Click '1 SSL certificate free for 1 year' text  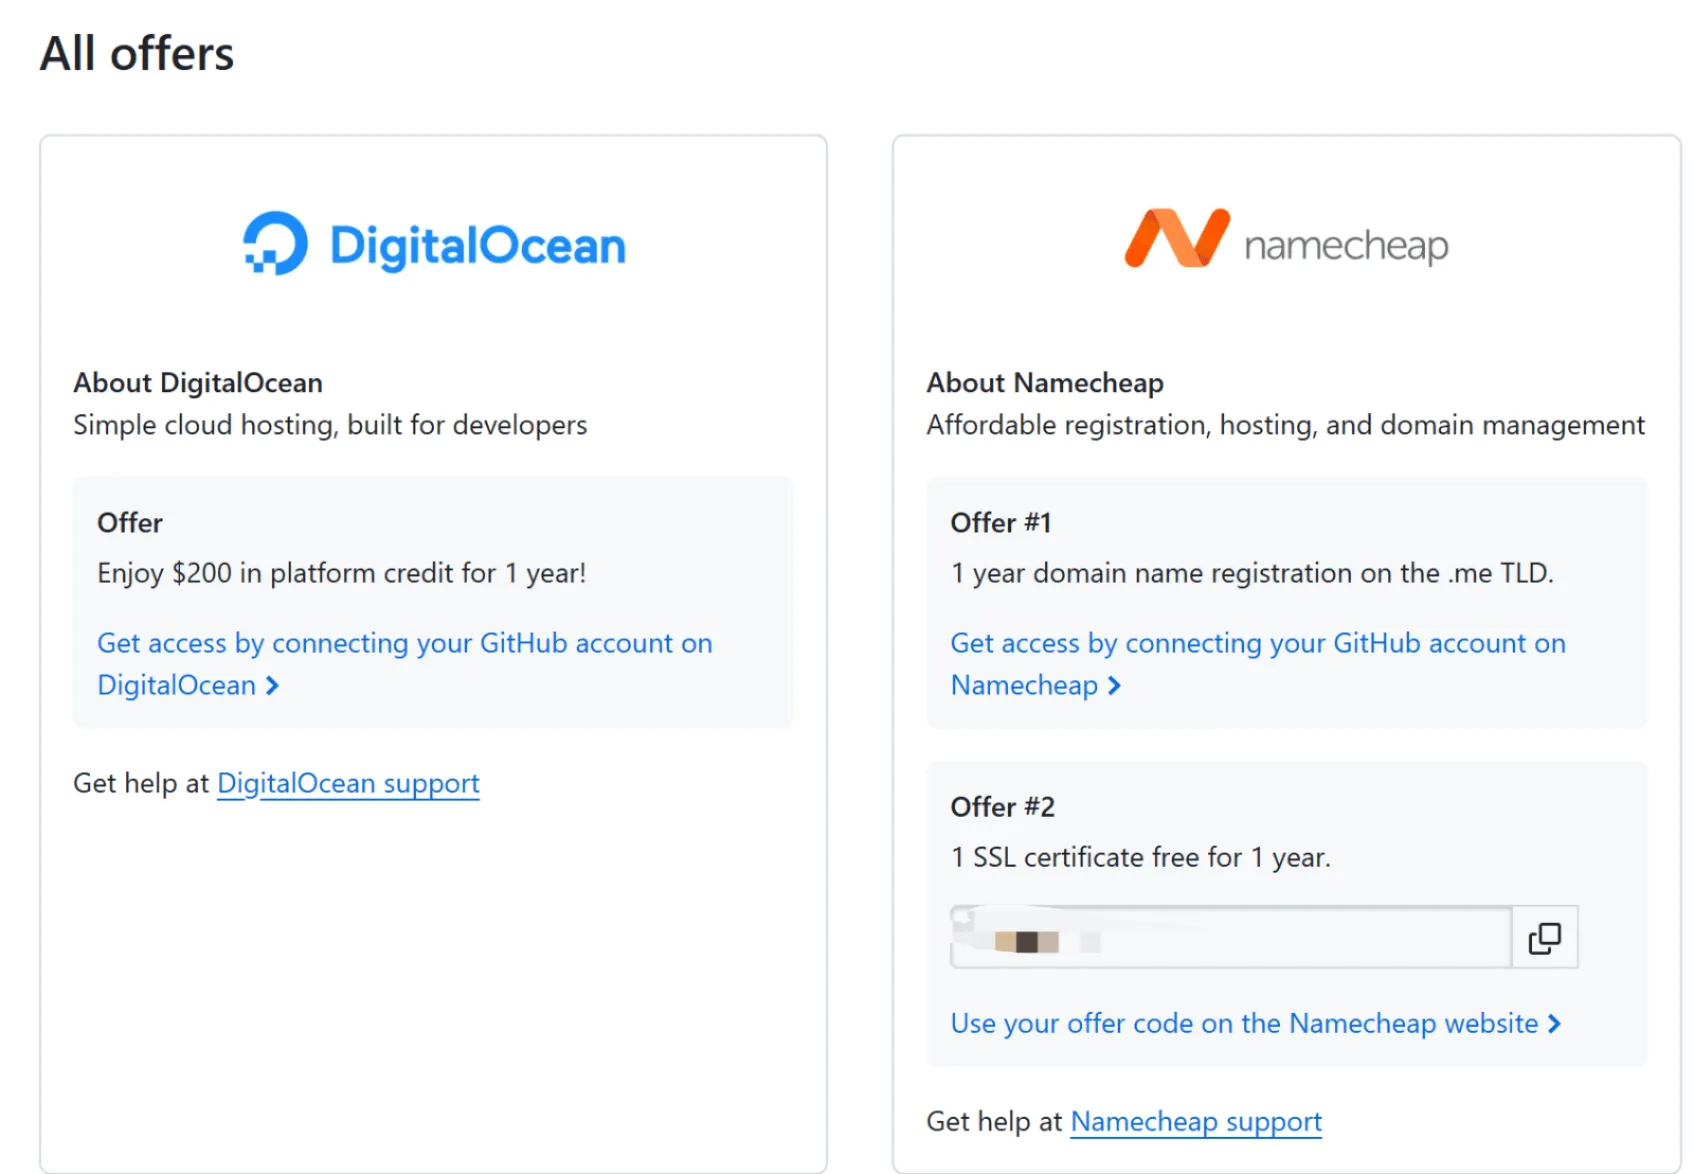[x=1140, y=857]
